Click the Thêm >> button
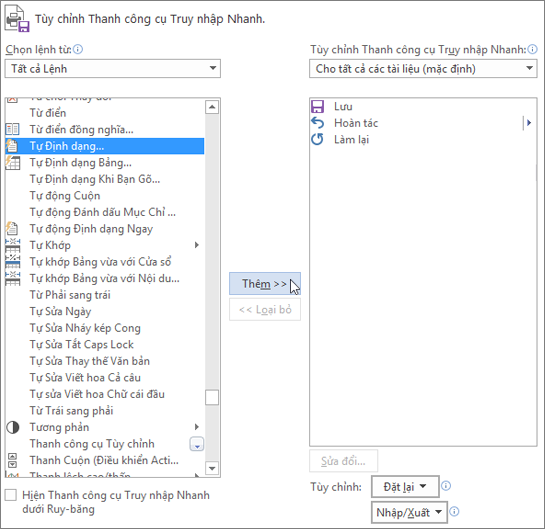This screenshot has width=545, height=529. (265, 284)
